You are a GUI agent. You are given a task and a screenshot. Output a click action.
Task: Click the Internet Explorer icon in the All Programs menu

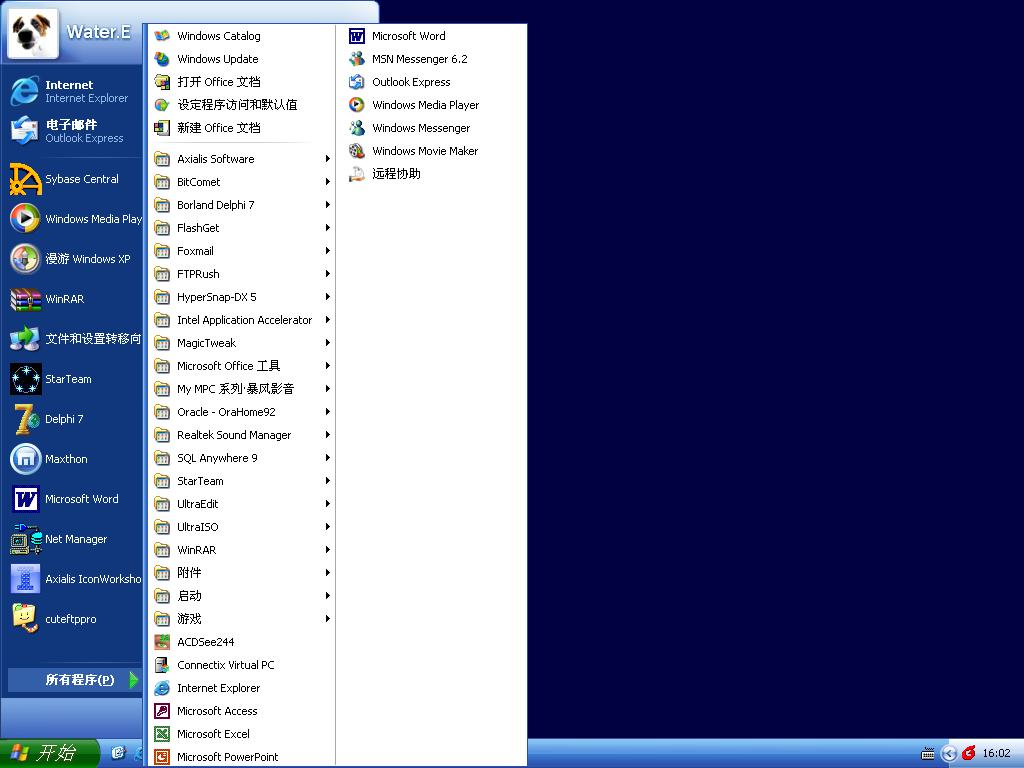162,688
